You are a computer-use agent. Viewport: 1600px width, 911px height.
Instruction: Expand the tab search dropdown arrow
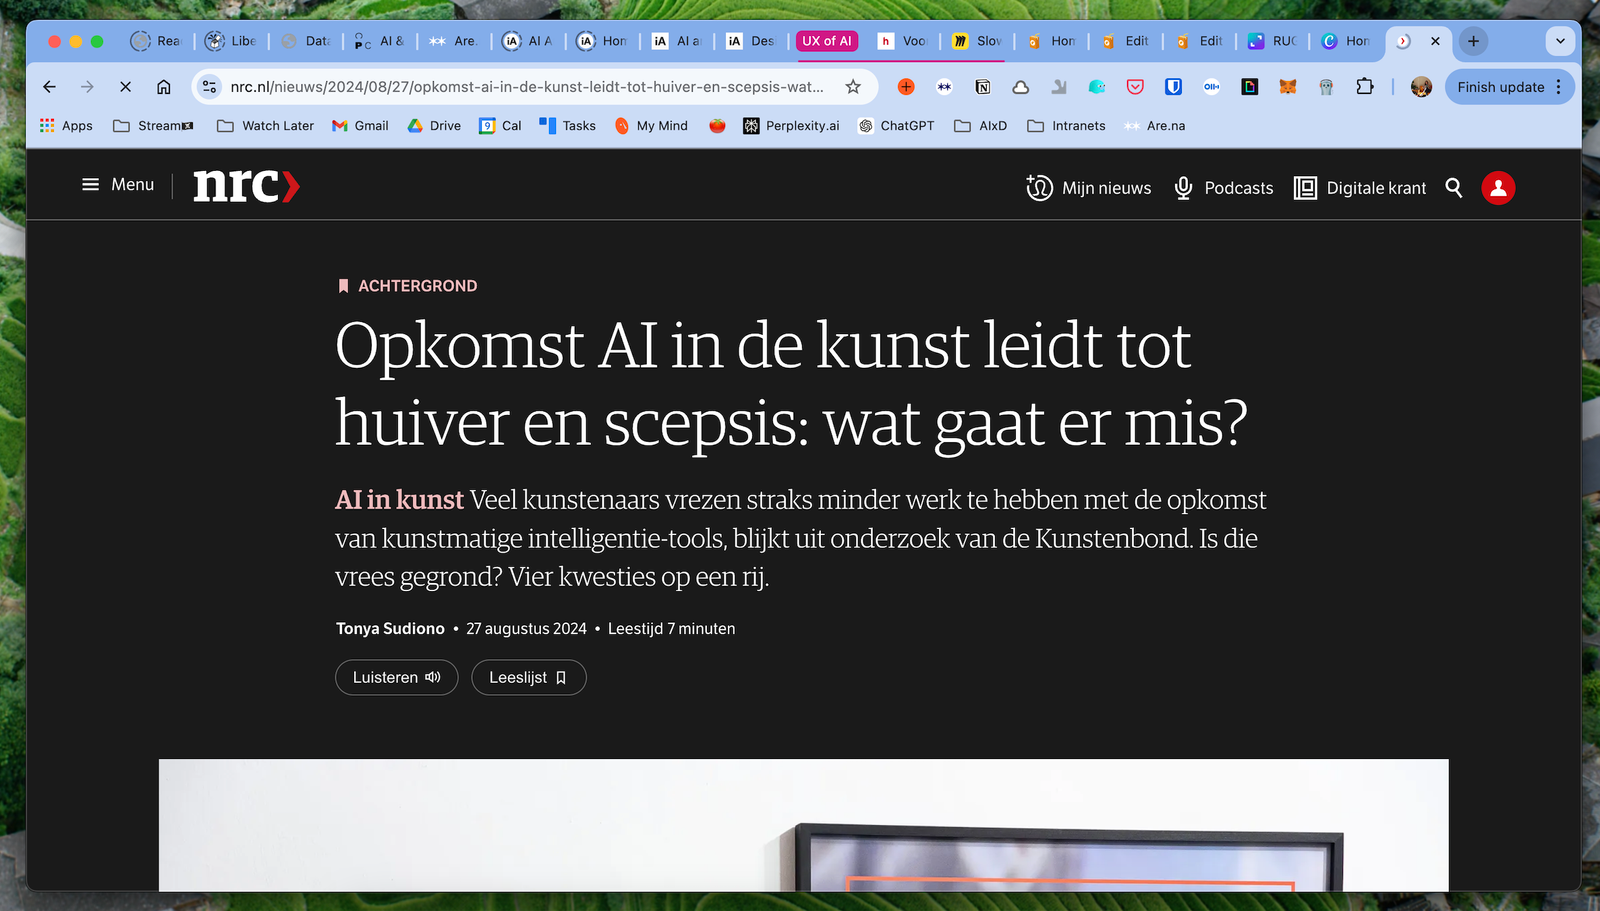[1559, 41]
